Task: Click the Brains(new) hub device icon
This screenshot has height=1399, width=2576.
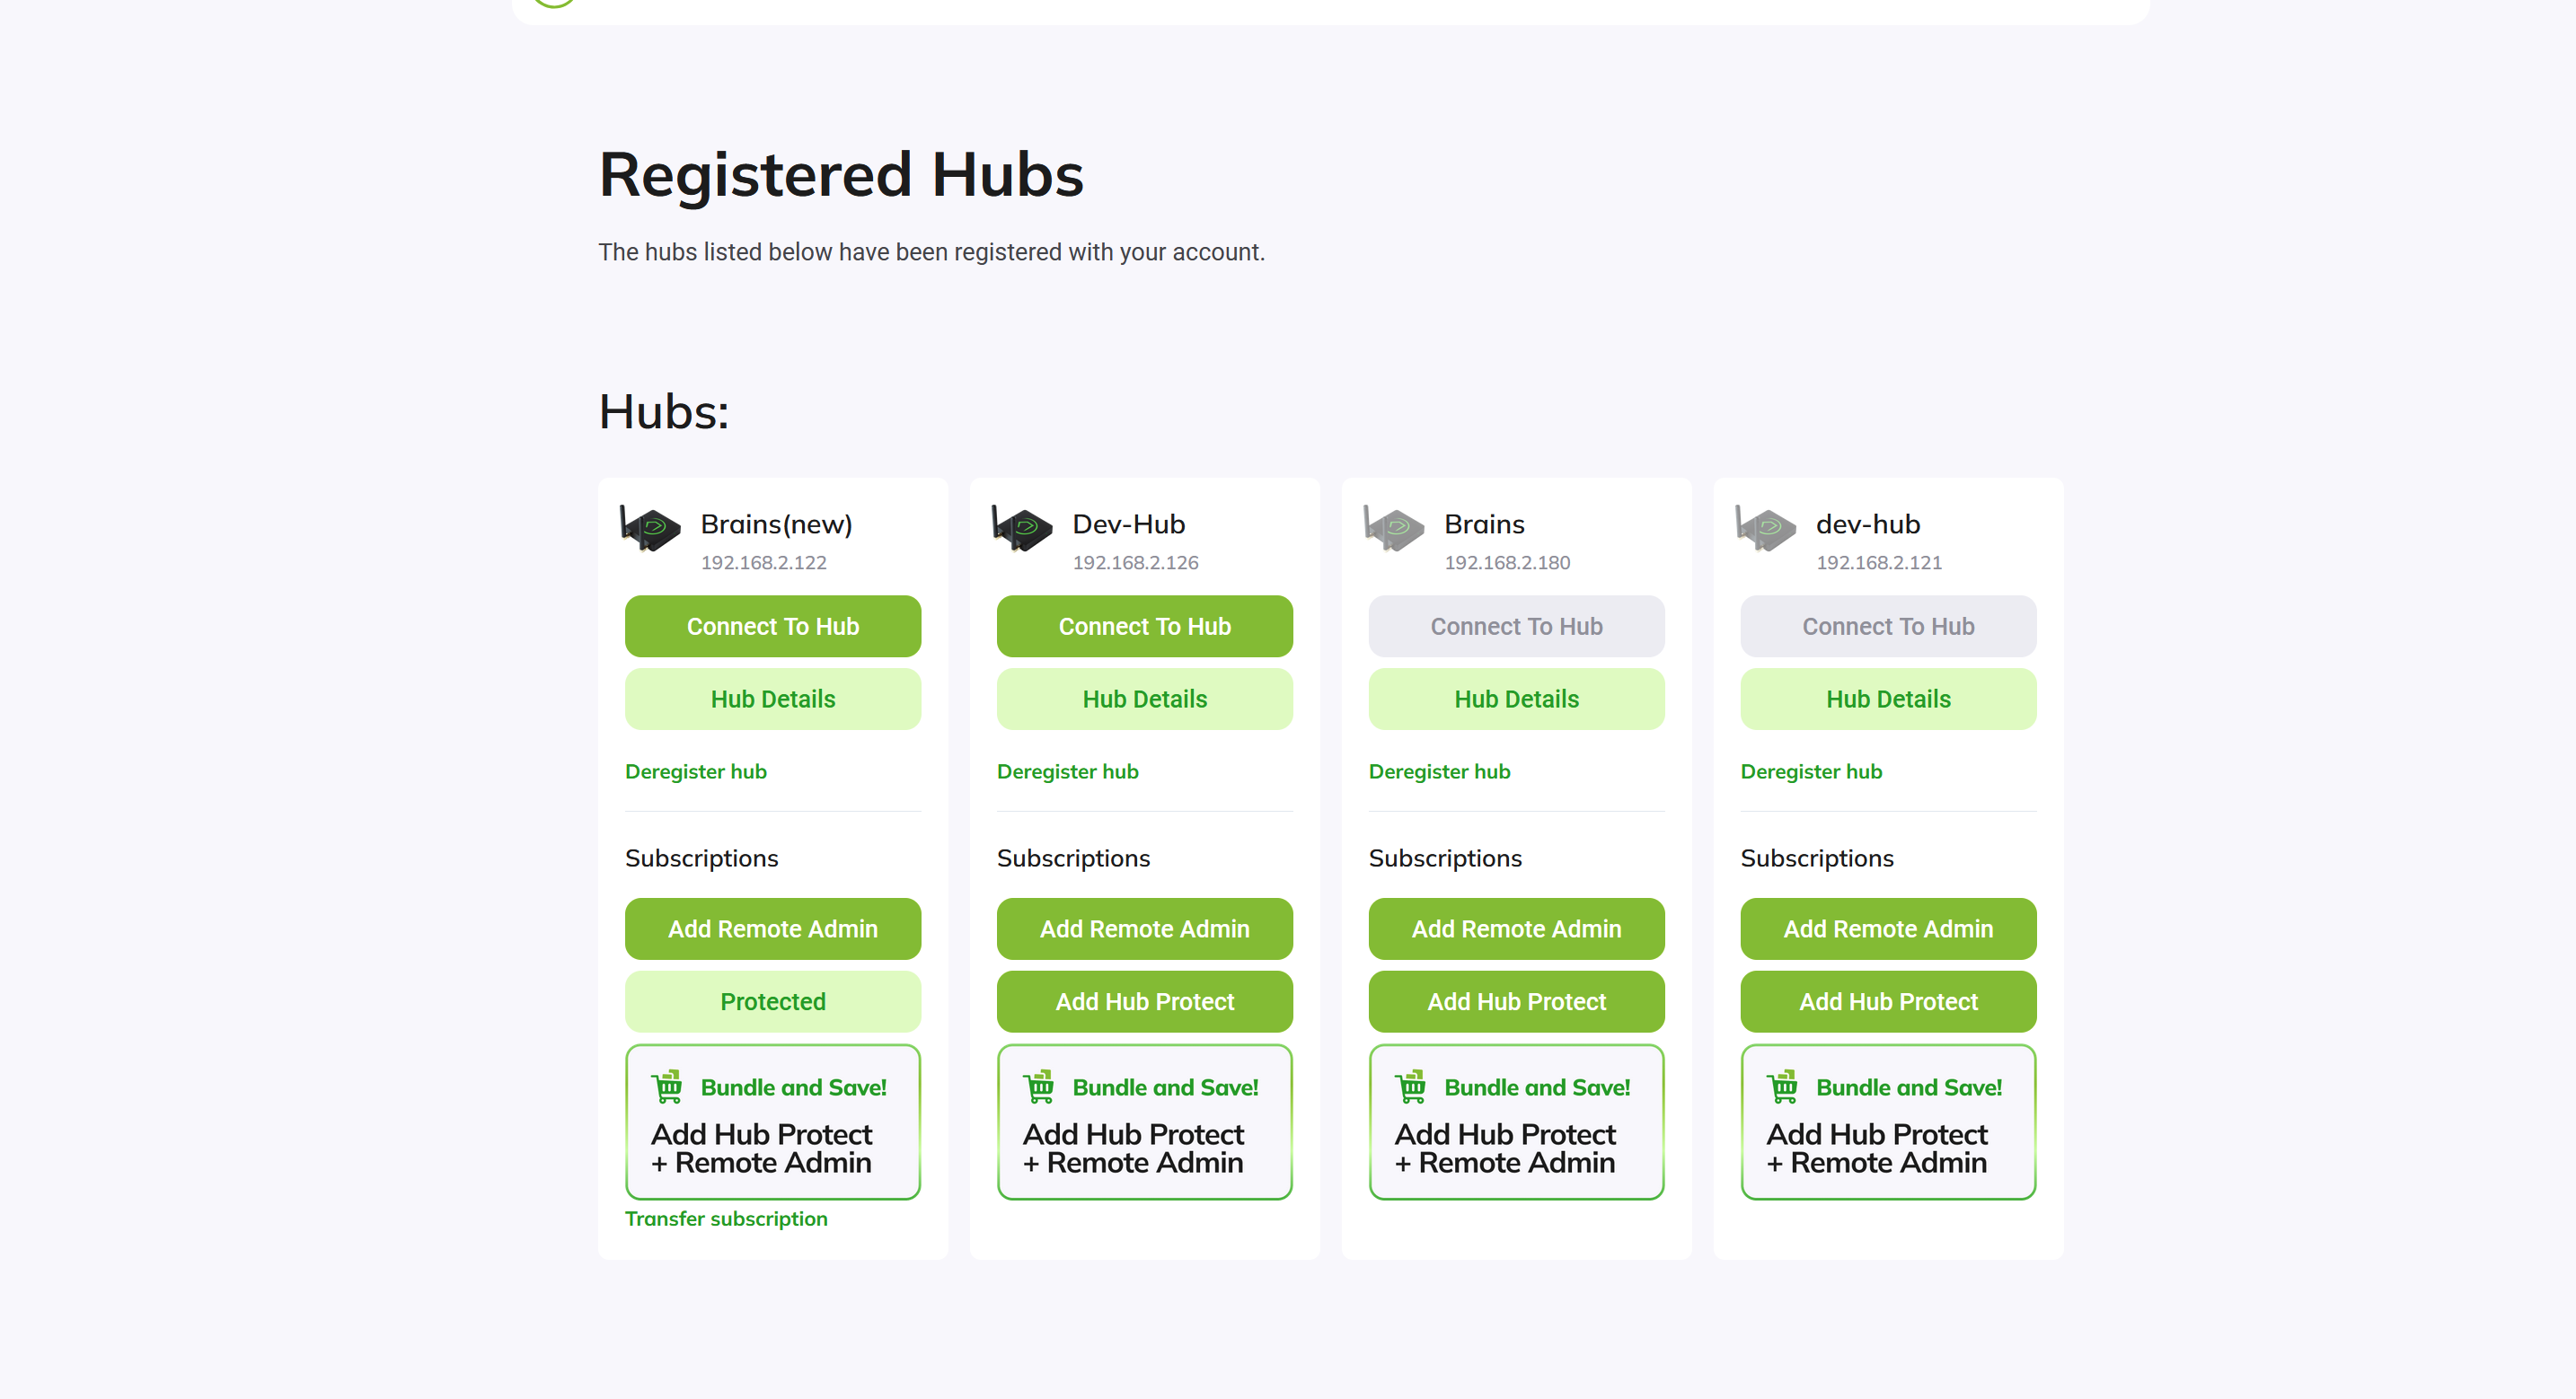Action: 650,528
